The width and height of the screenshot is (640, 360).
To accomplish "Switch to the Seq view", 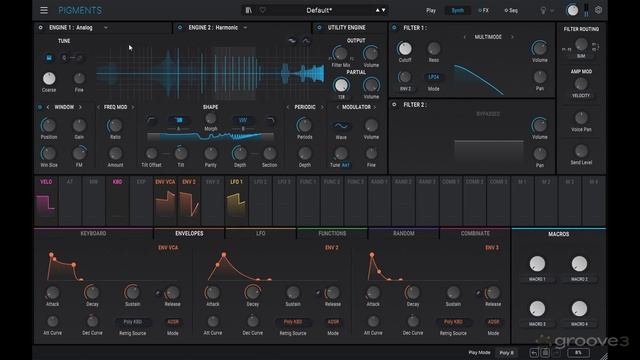I will 511,11.
